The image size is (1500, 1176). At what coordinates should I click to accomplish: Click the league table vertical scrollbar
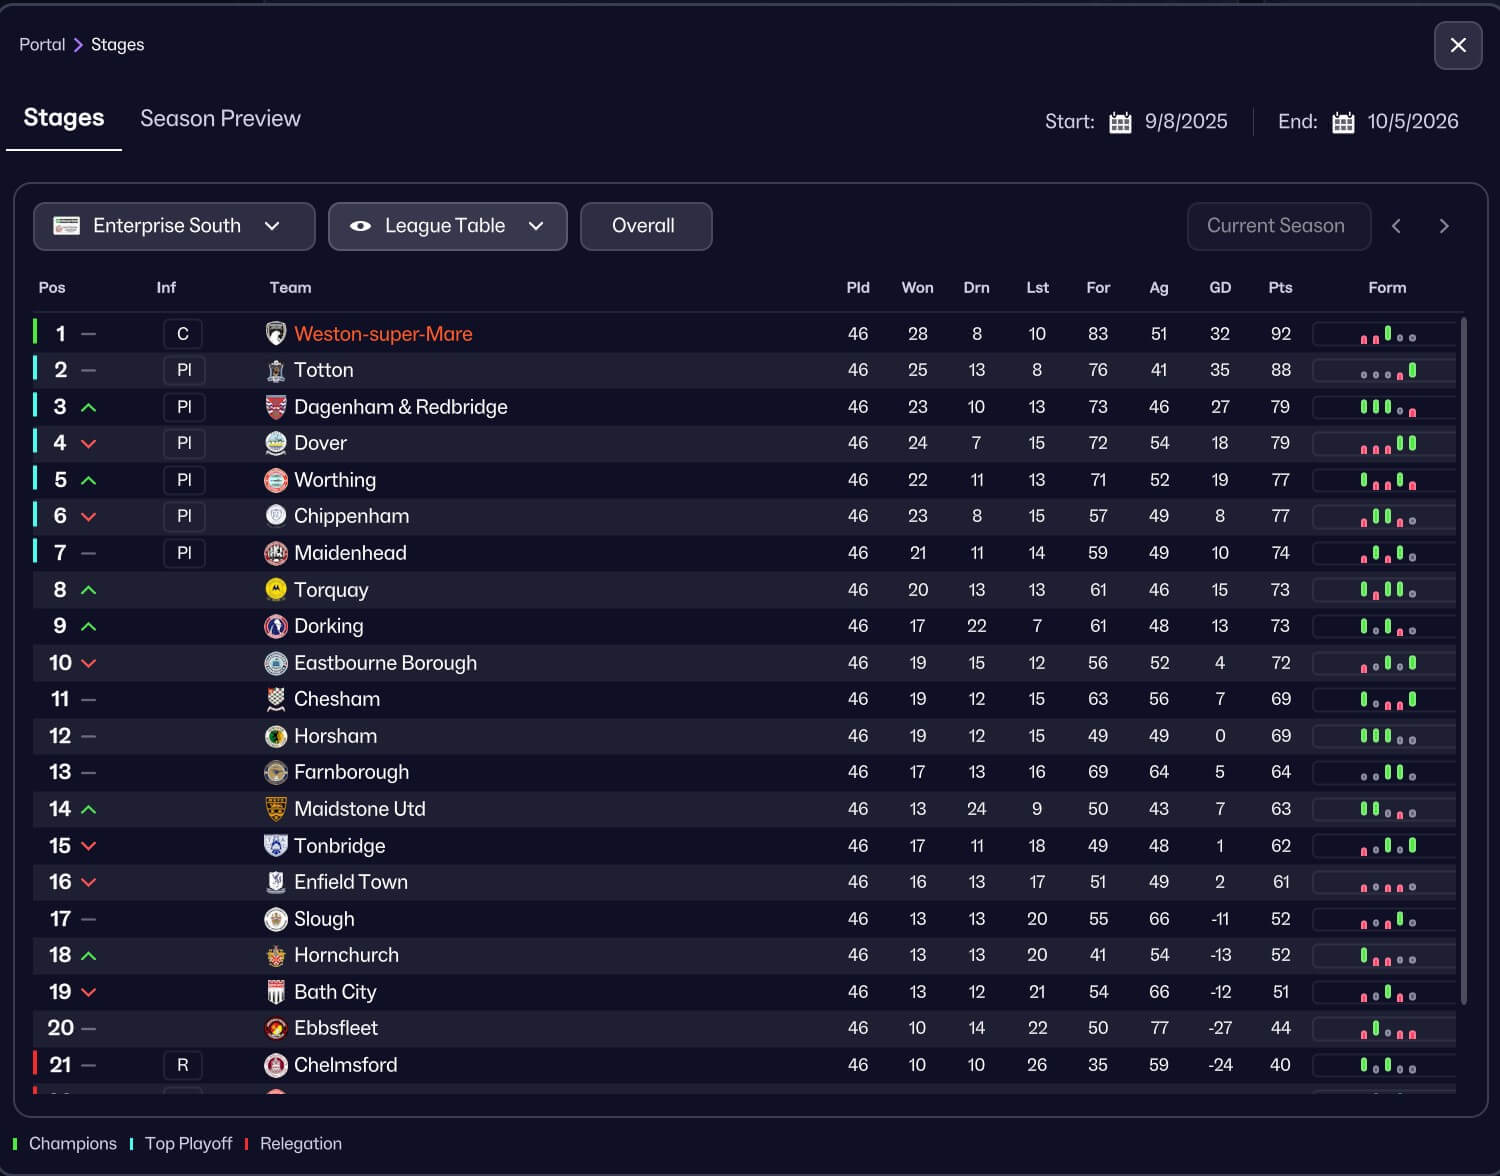(x=1464, y=660)
